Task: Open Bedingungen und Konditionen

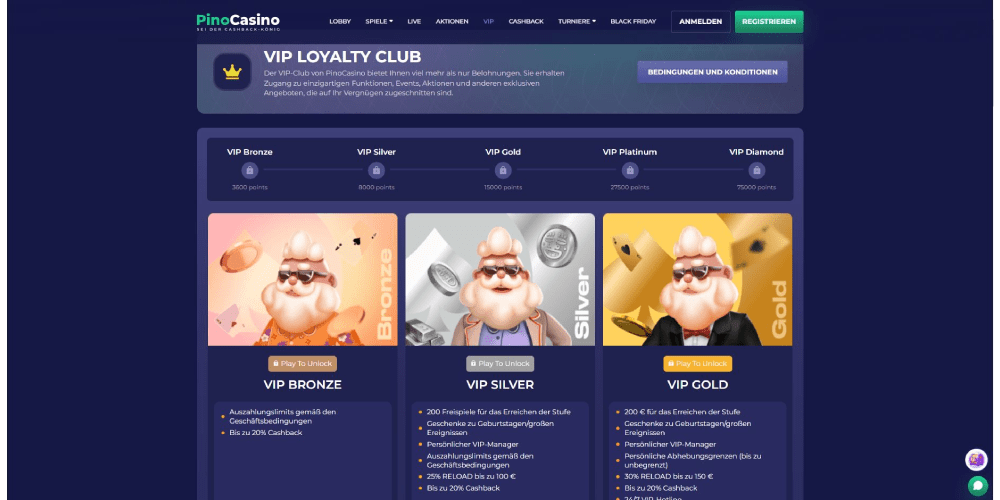Action: (712, 72)
